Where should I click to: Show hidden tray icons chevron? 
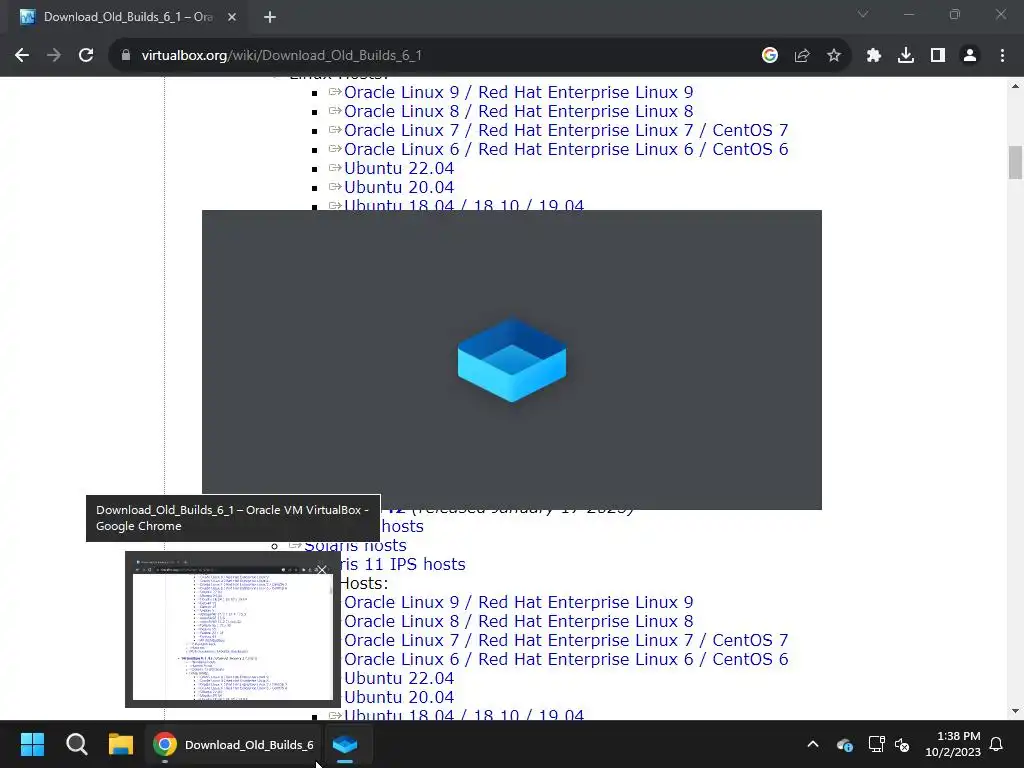point(813,744)
